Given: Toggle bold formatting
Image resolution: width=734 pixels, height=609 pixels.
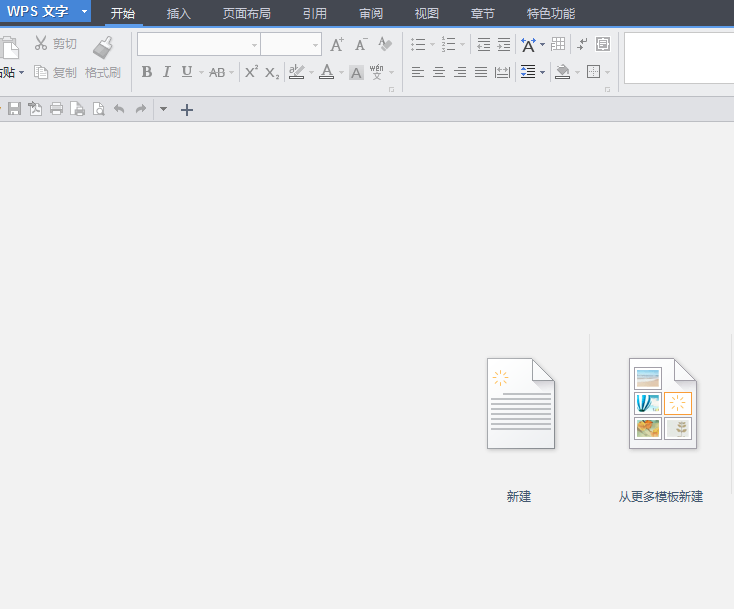Looking at the screenshot, I should [x=147, y=72].
